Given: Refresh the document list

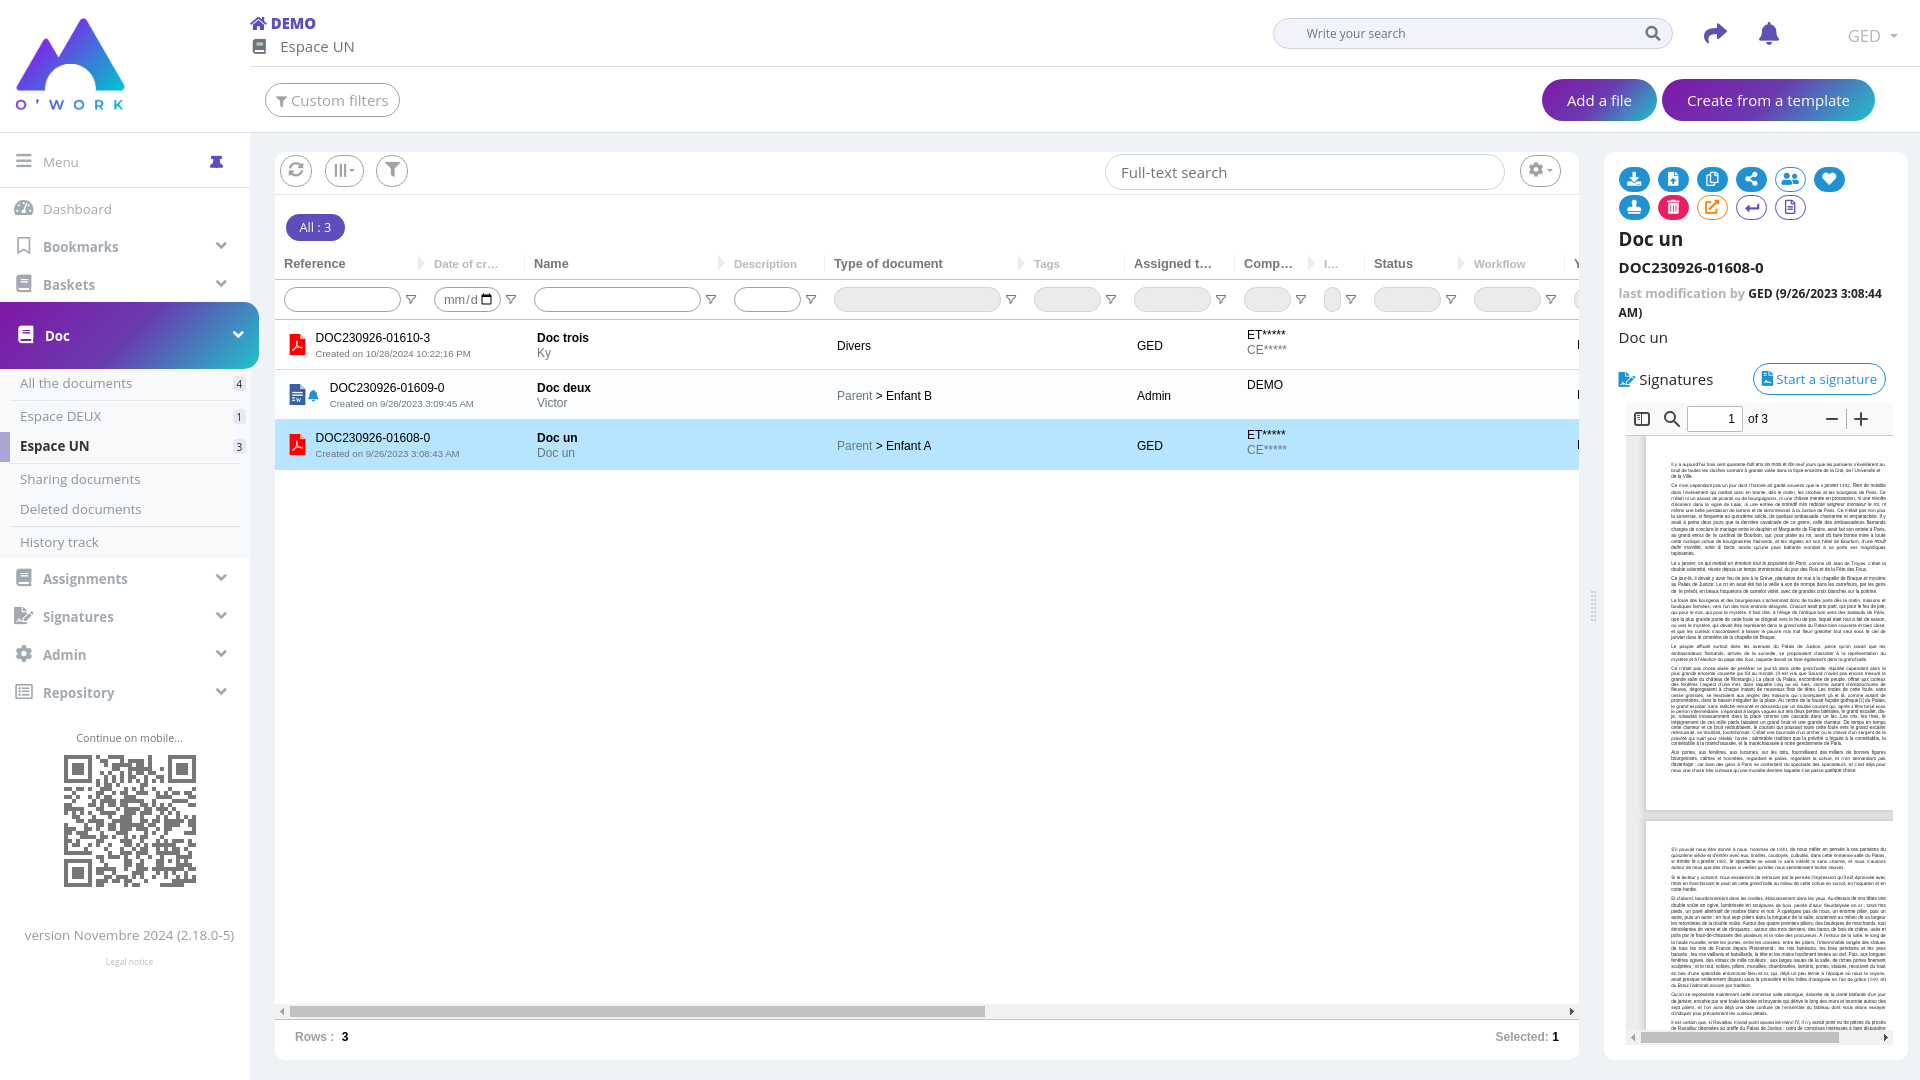Looking at the screenshot, I should pyautogui.click(x=296, y=171).
